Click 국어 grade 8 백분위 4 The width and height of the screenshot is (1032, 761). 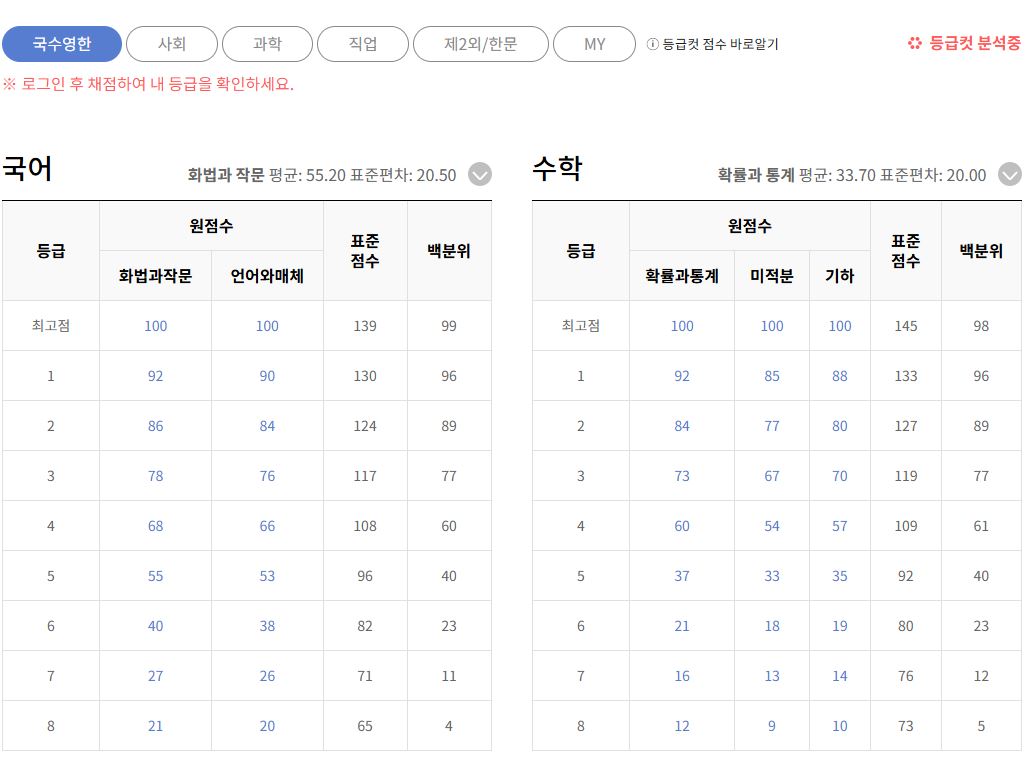[x=449, y=726]
